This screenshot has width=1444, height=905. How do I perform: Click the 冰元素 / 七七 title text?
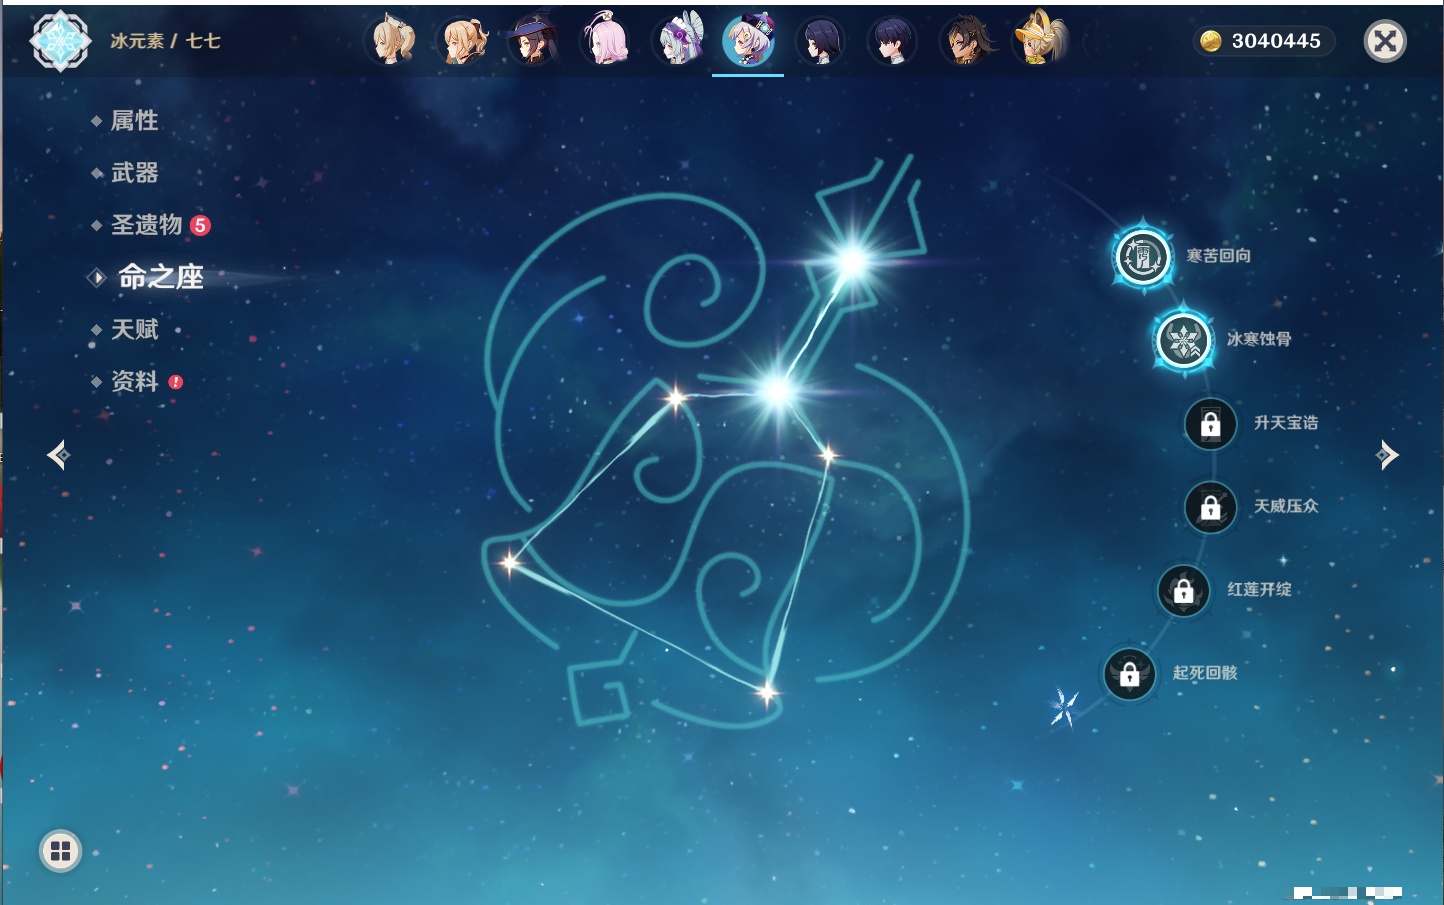pos(165,41)
